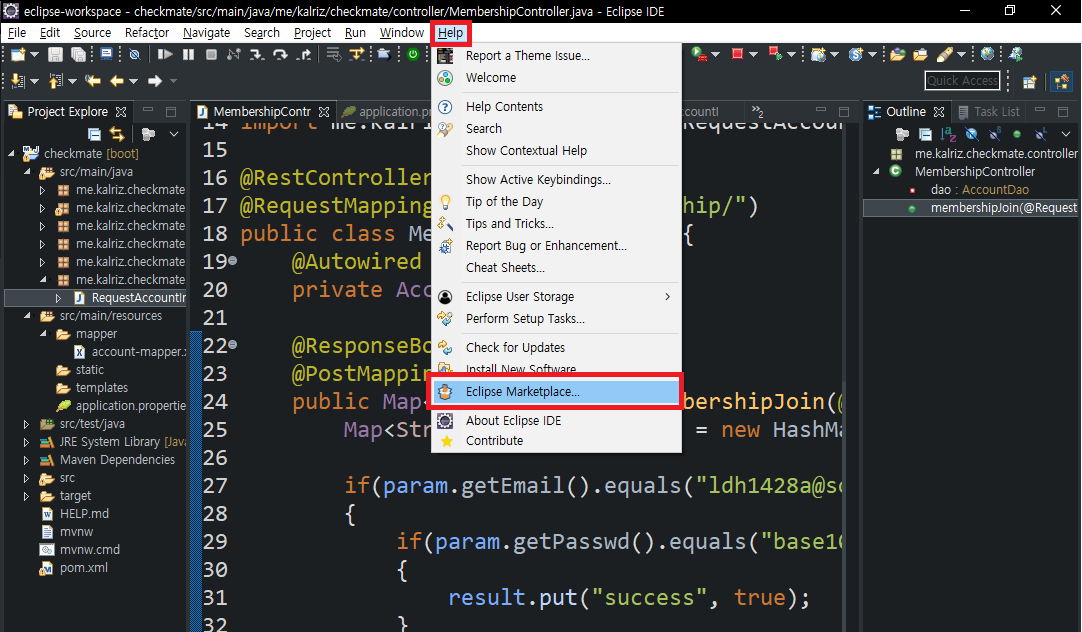1082x632 pixels.
Task: Open the Outline view menu chevron
Action: click(x=1065, y=134)
